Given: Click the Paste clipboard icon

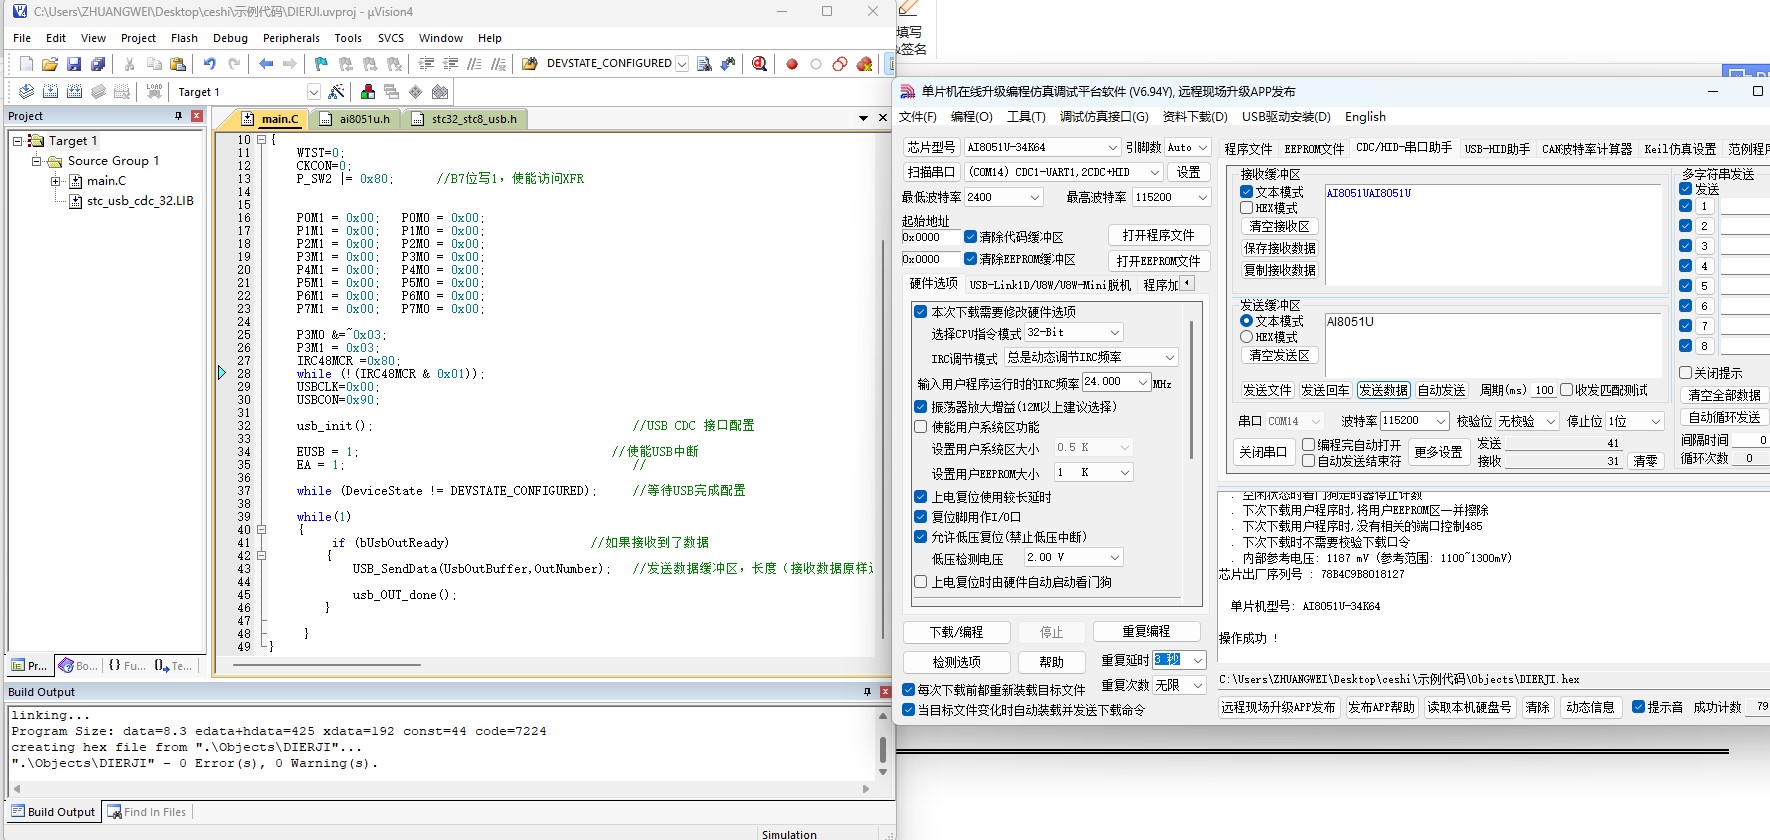Looking at the screenshot, I should point(178,64).
